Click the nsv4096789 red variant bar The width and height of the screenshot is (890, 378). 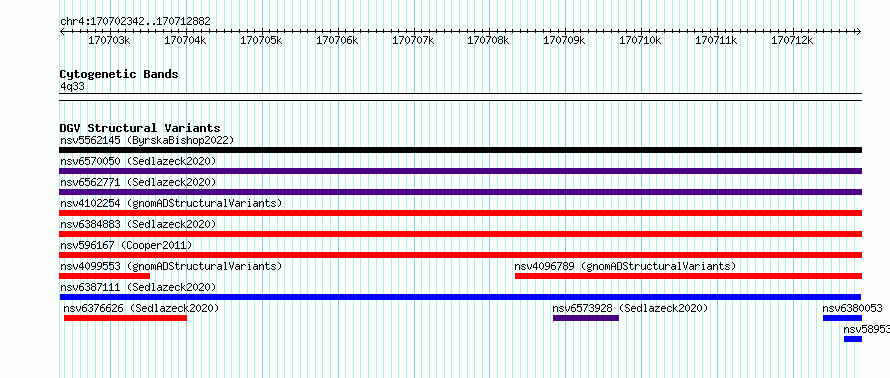tap(688, 276)
